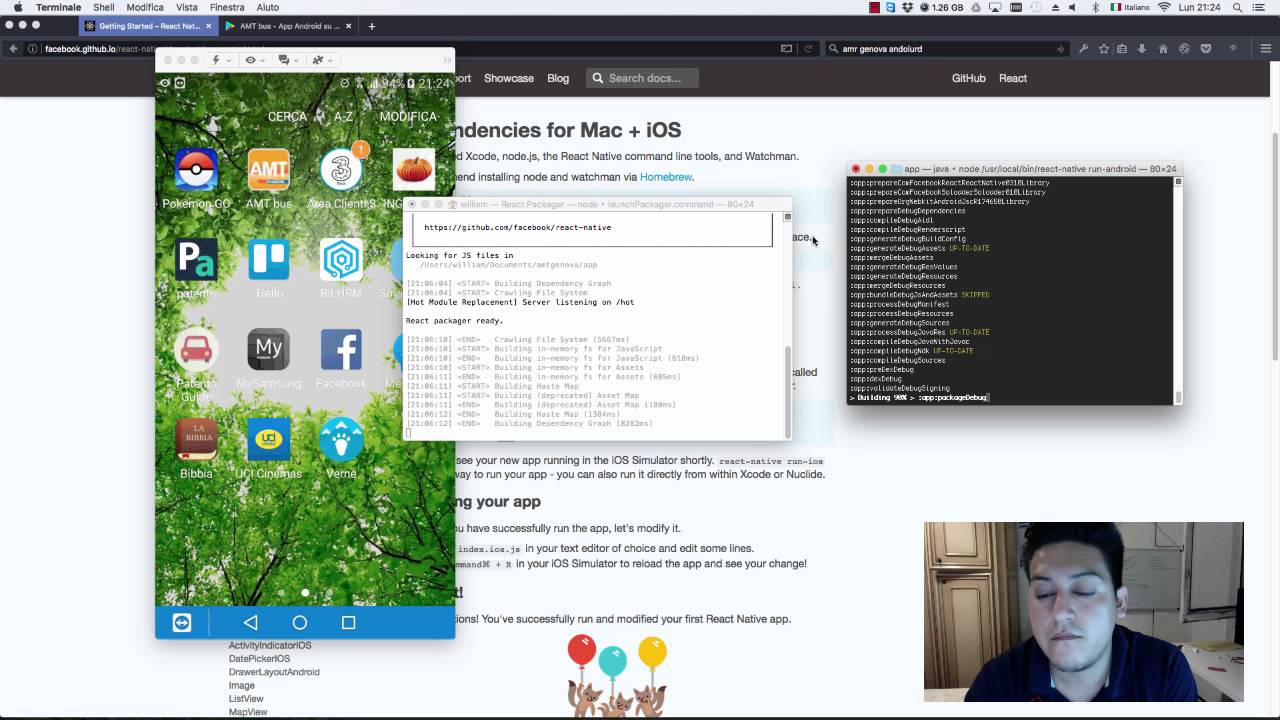Screen dimensions: 1280x720
Task: Open the Firefox hamburger menu
Action: click(x=1265, y=48)
